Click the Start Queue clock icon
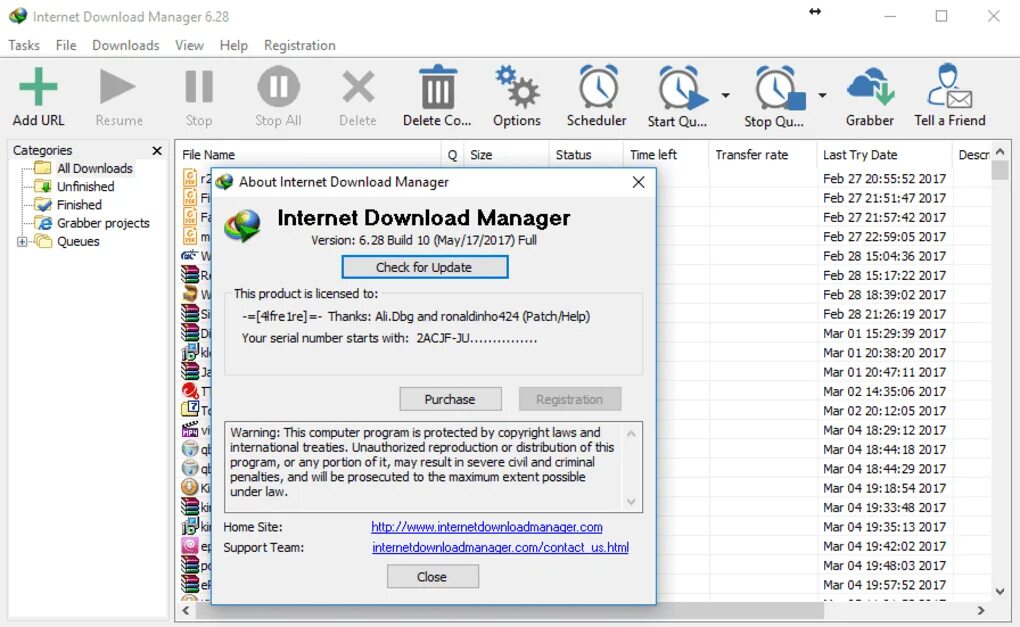This screenshot has height=627, width=1020. [682, 88]
